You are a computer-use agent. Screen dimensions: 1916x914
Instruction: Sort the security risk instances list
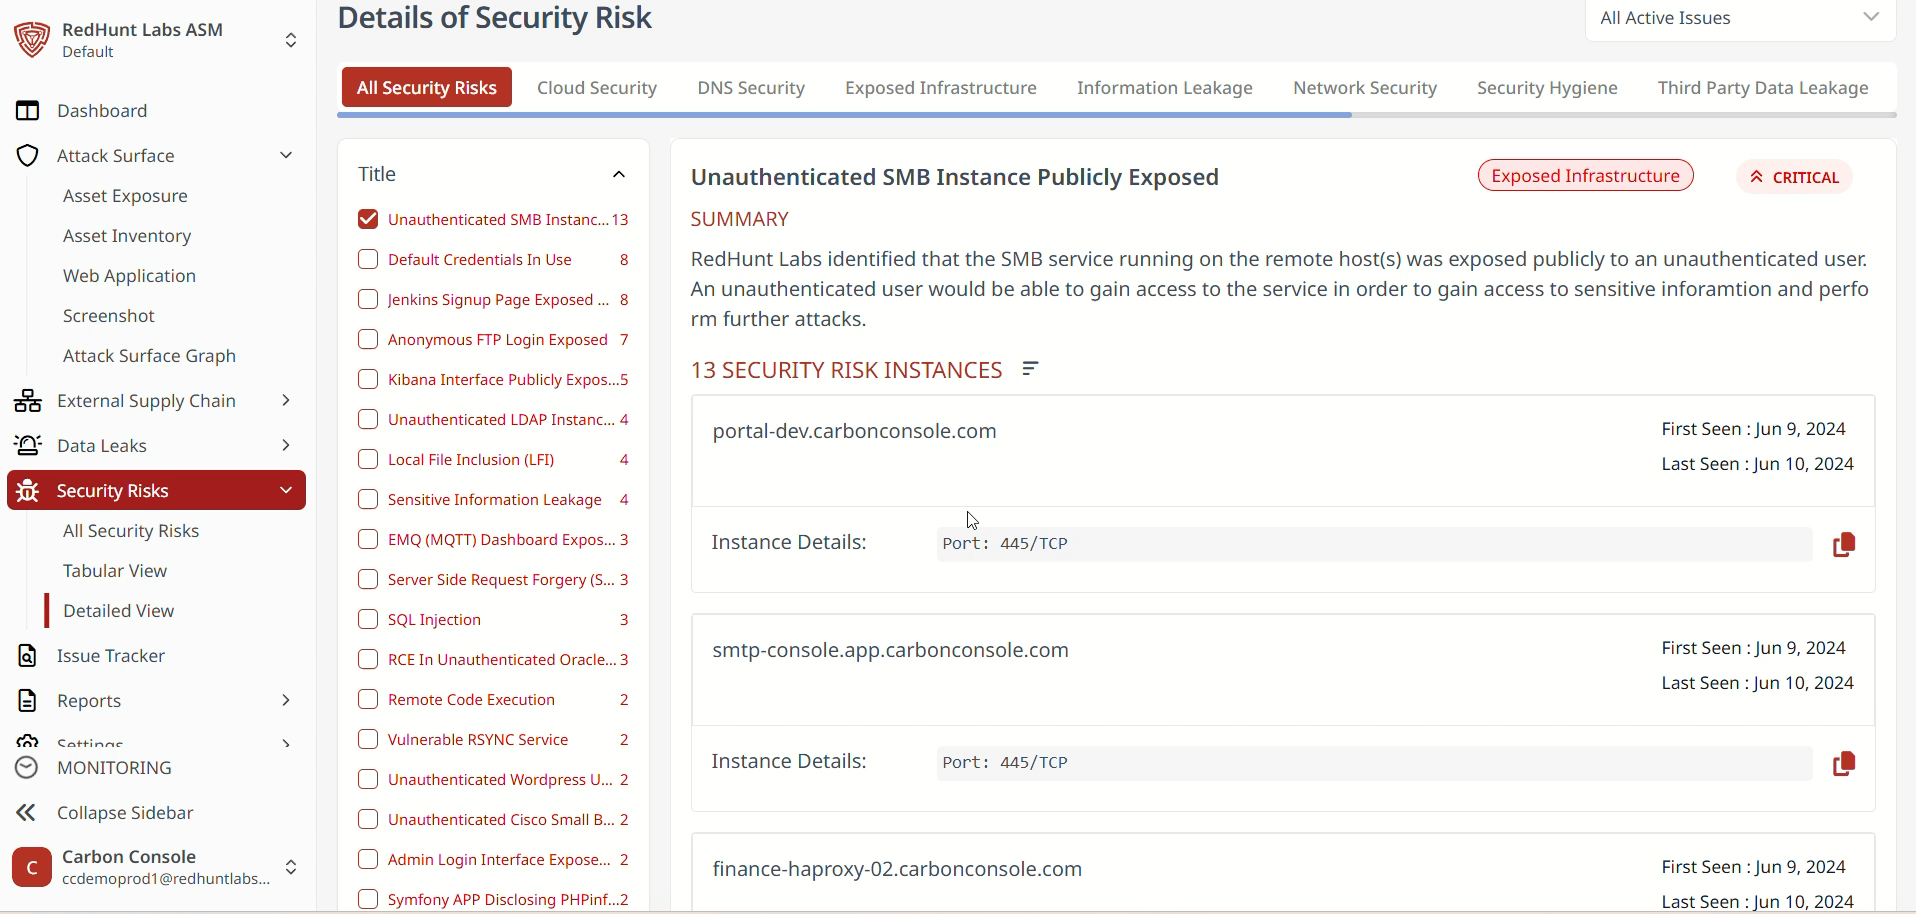point(1030,369)
